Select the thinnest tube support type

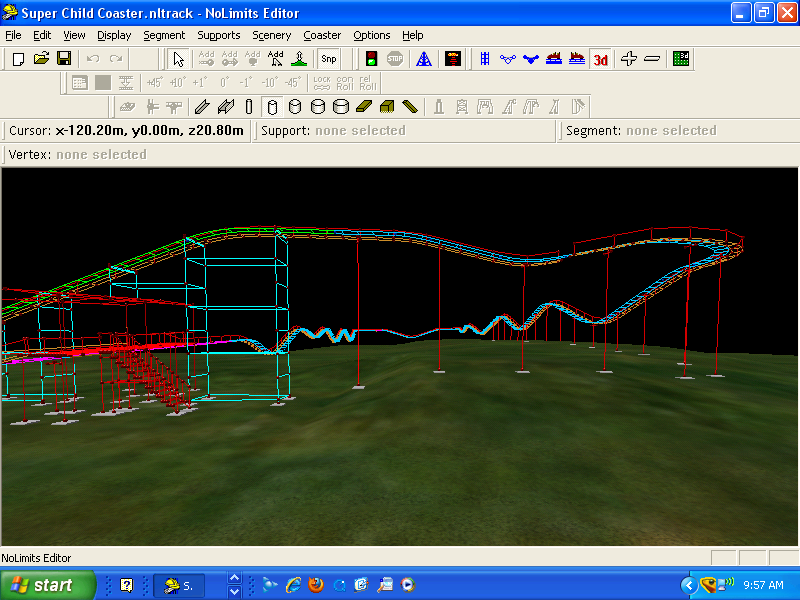point(249,107)
